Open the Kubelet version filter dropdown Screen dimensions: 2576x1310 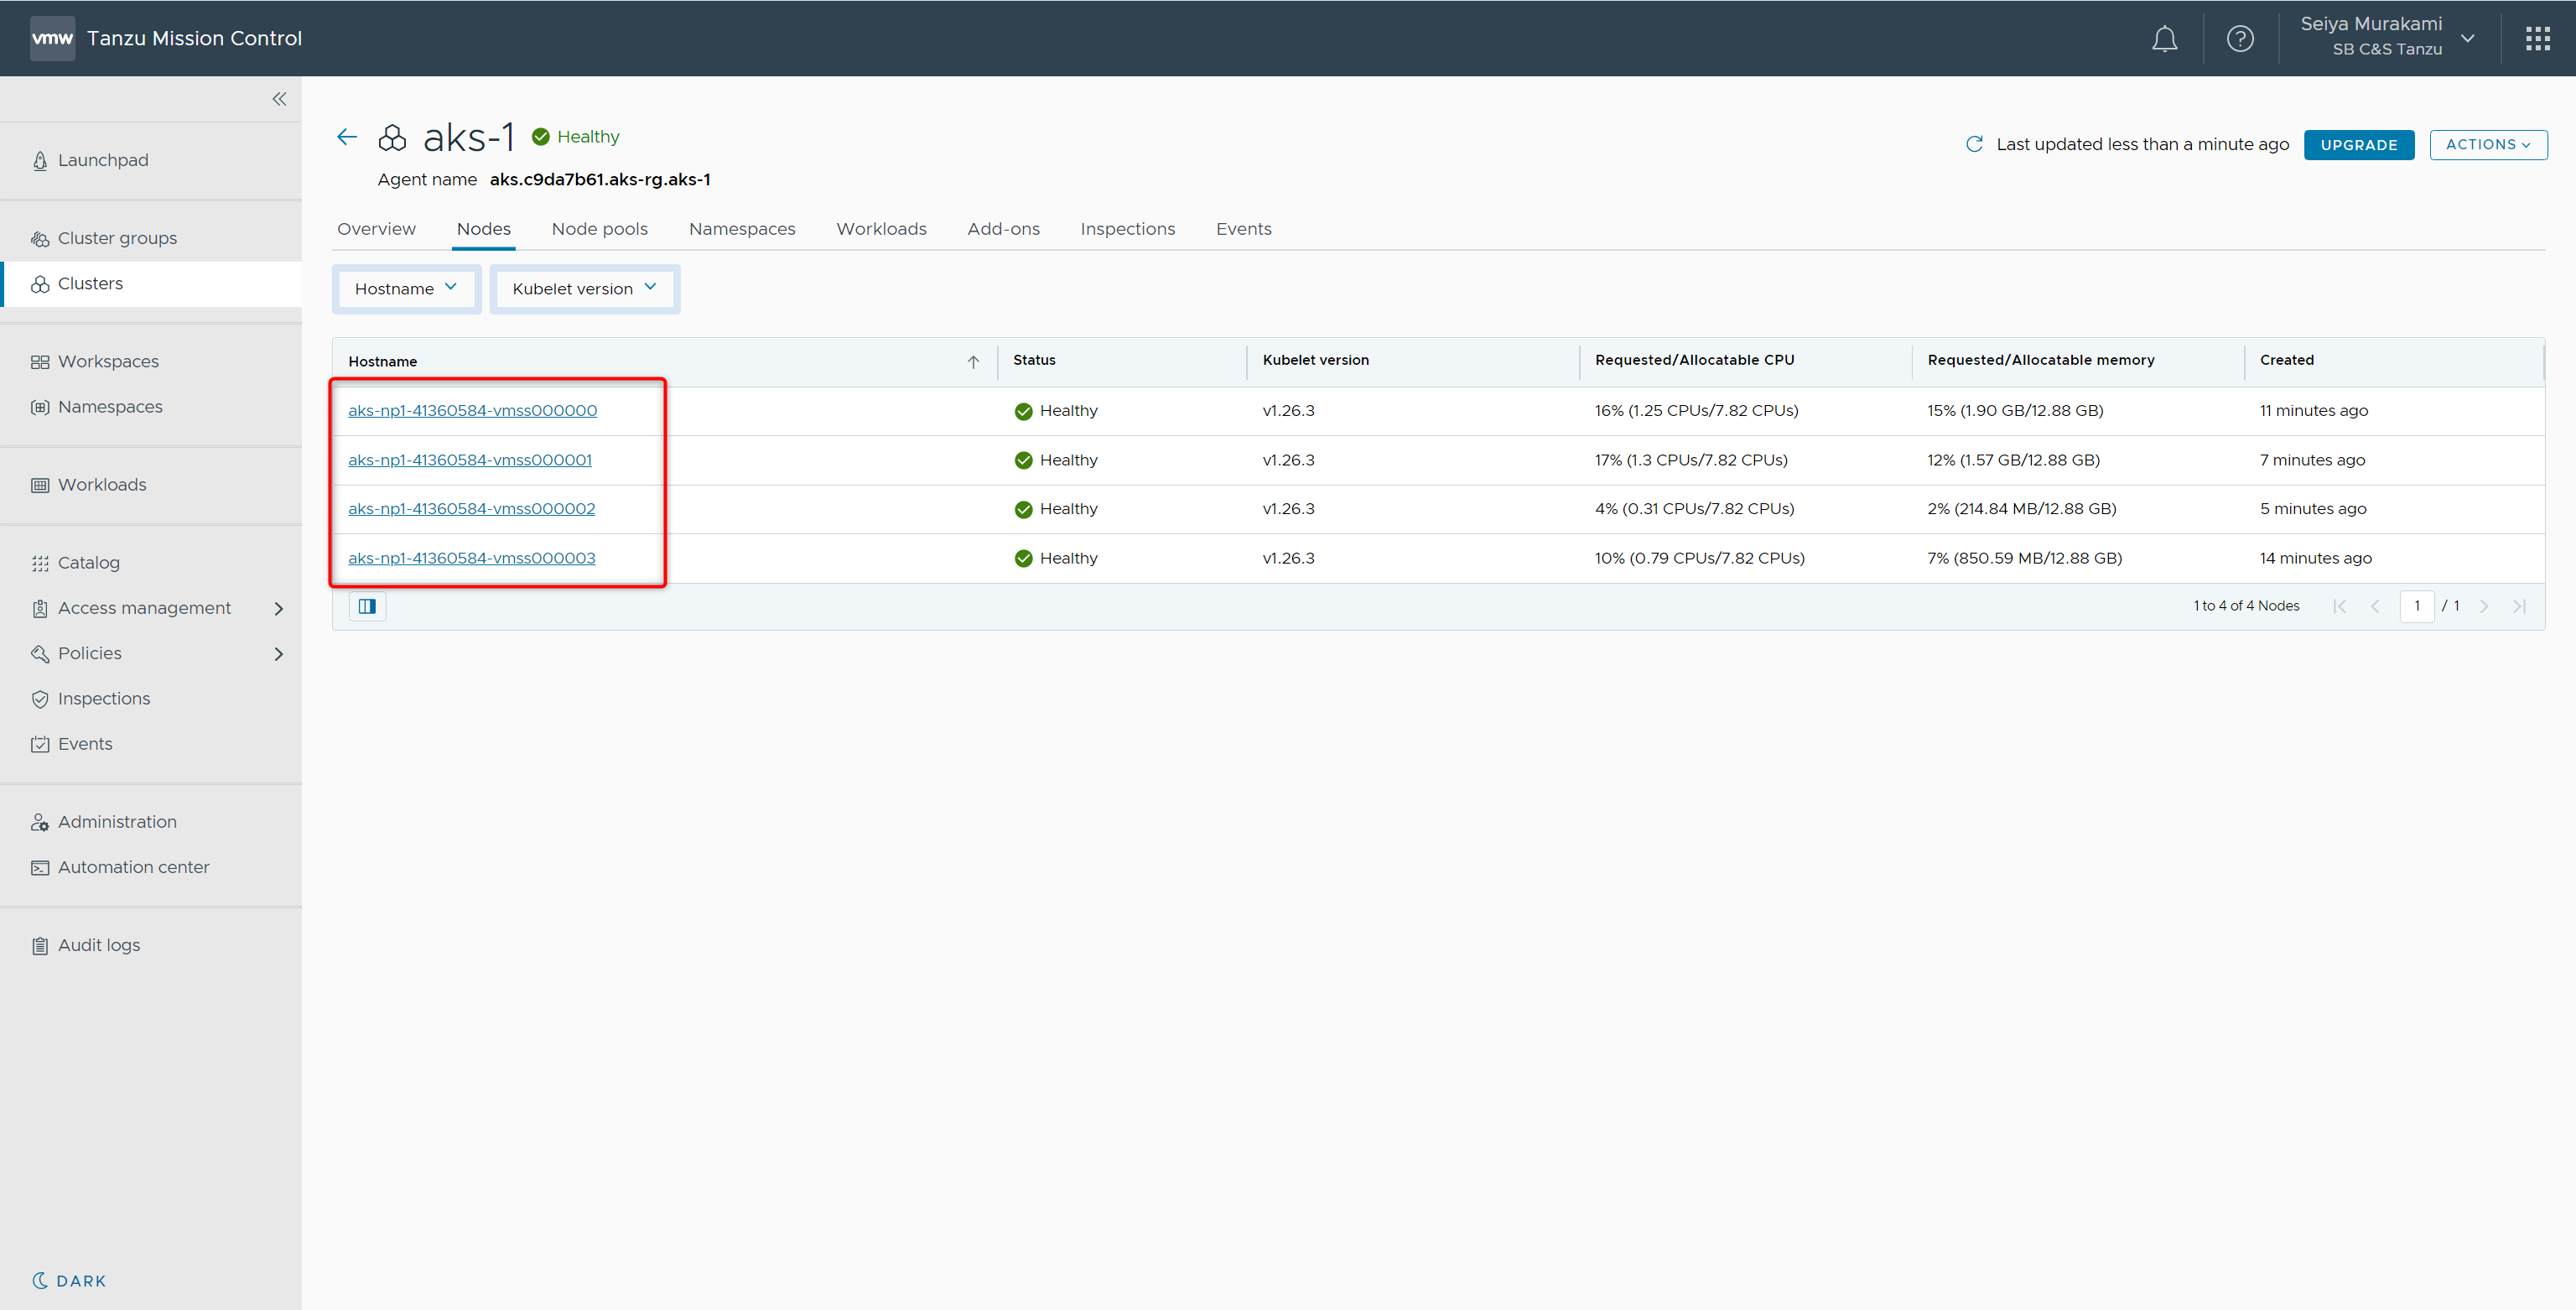coord(585,289)
